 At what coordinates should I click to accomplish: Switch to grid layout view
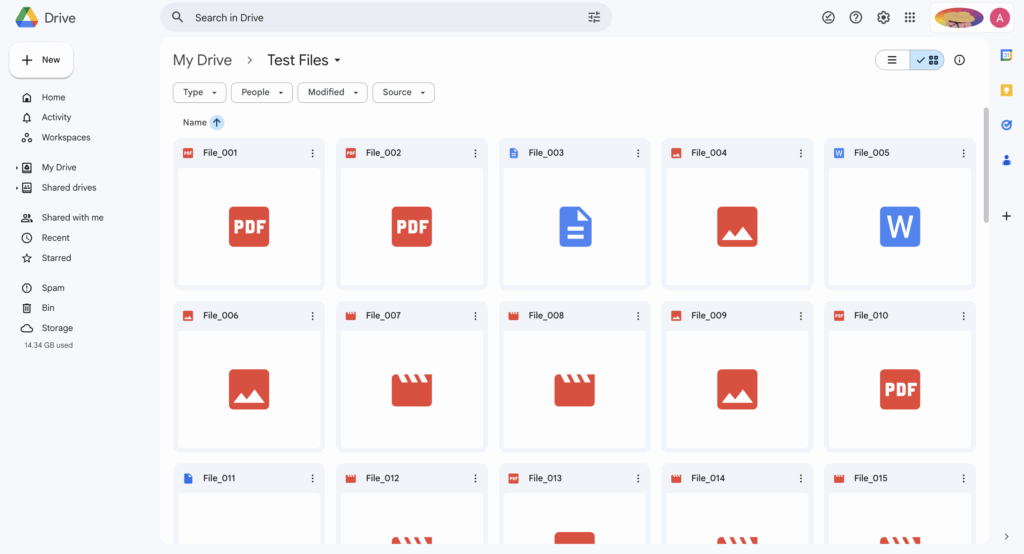pyautogui.click(x=927, y=60)
